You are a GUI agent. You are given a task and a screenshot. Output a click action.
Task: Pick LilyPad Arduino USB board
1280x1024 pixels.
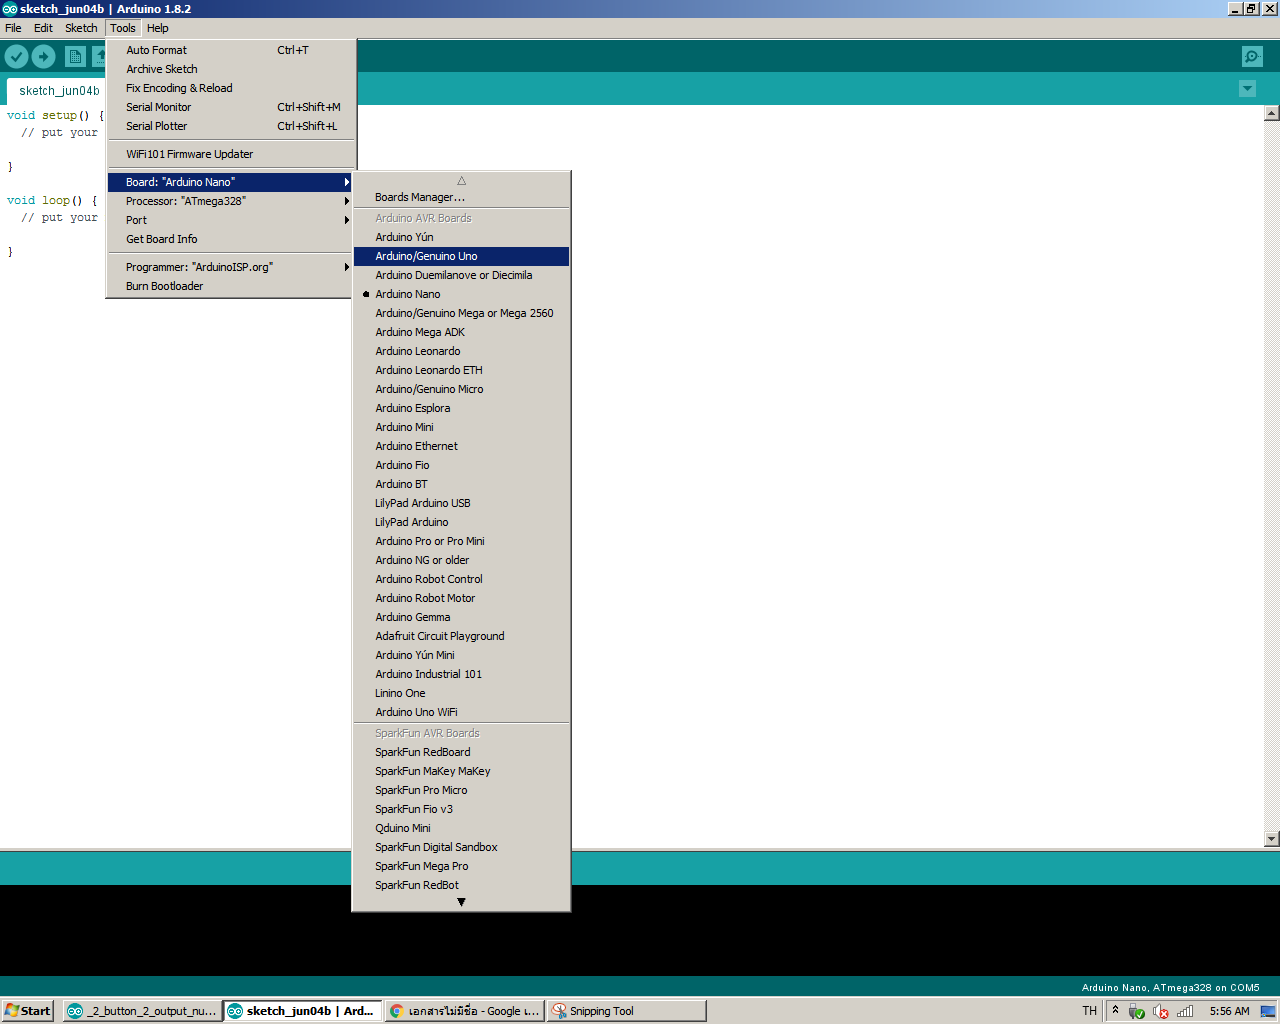coord(461,503)
